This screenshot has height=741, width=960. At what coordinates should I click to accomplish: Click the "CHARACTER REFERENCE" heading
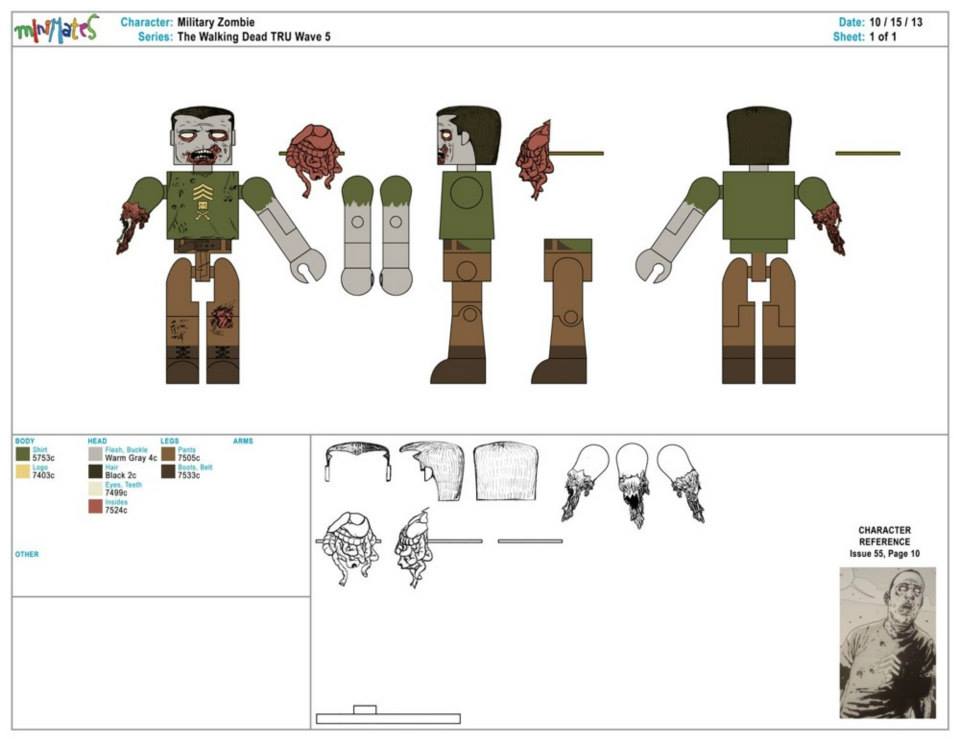coord(885,536)
